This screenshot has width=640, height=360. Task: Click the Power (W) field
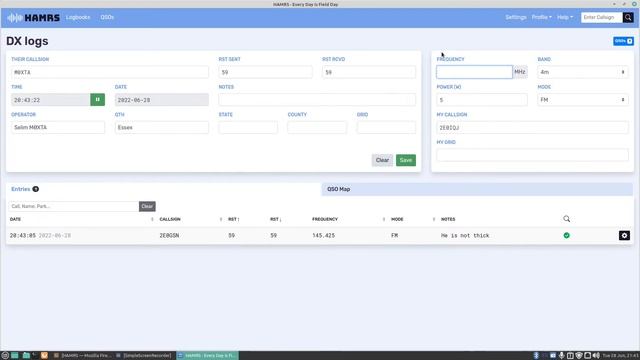tap(482, 100)
